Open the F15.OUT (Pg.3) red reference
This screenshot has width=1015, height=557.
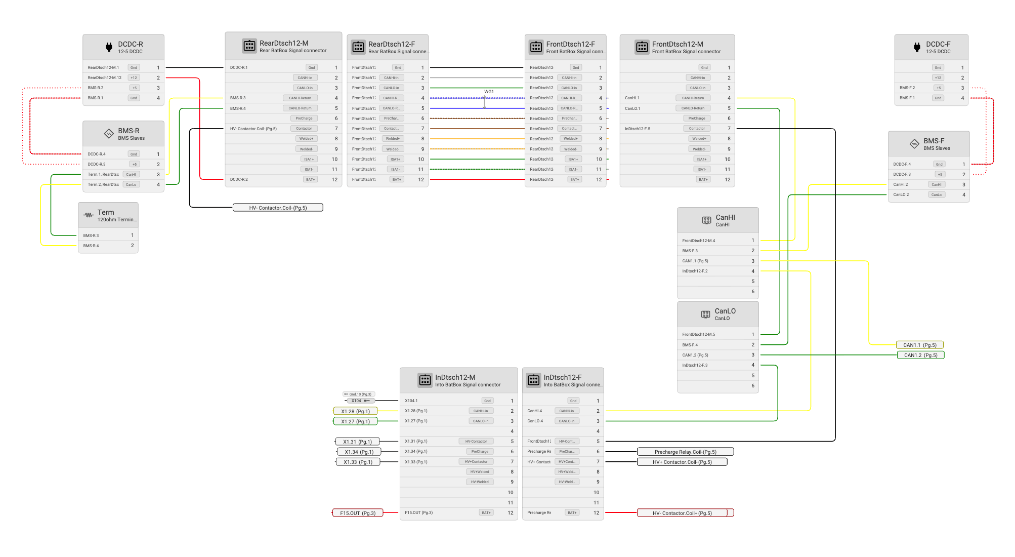(357, 513)
